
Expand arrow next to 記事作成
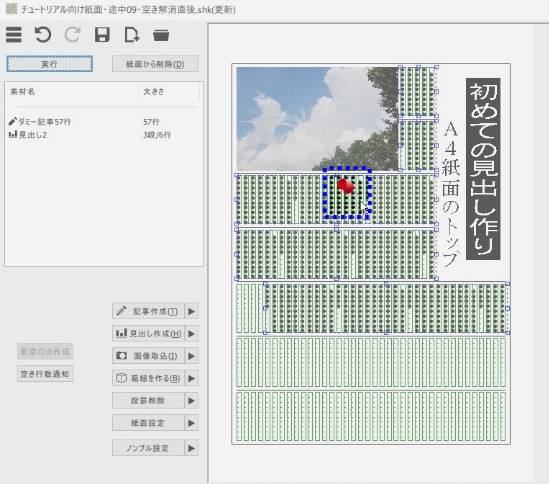[x=192, y=311]
